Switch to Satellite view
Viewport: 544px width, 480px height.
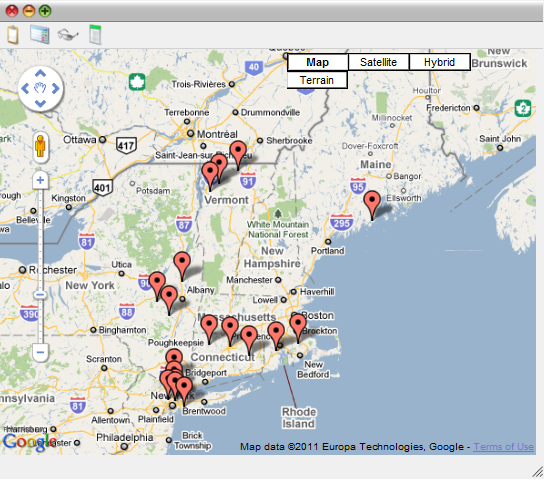(x=379, y=62)
